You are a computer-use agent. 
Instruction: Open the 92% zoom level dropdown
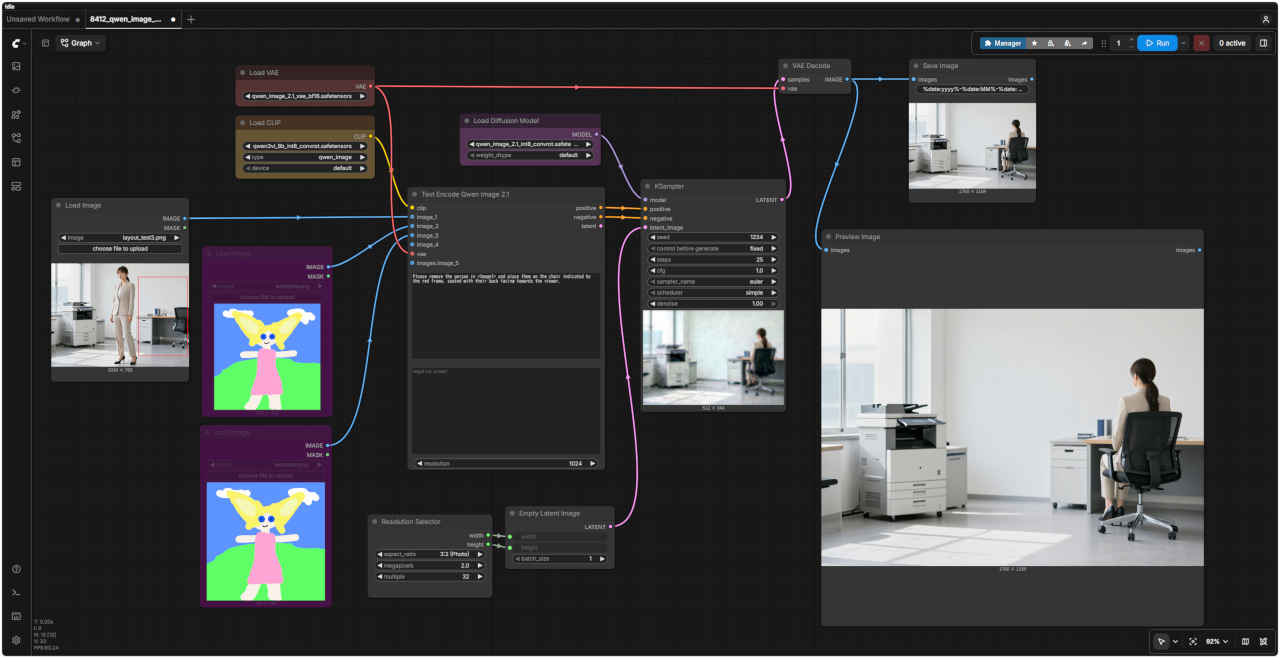(1216, 641)
